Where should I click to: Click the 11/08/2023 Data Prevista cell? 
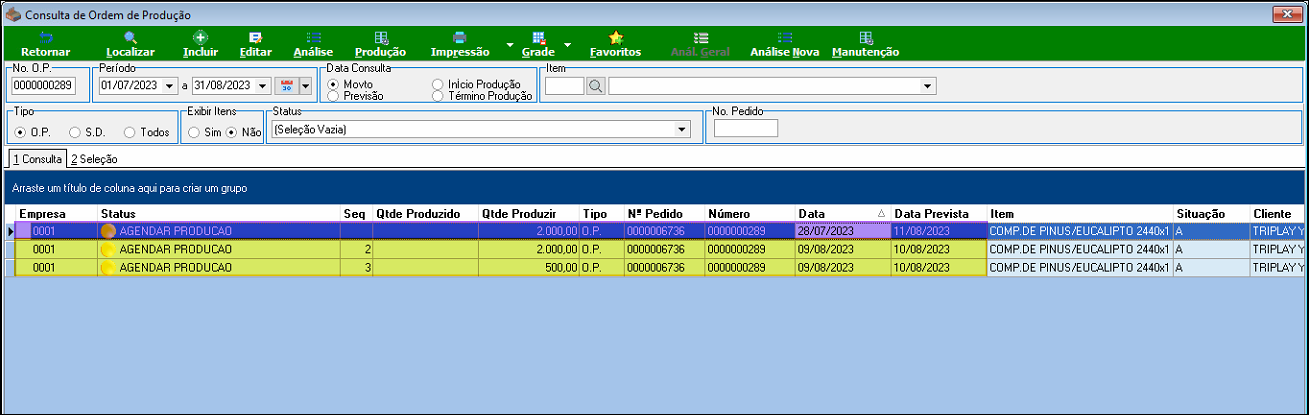pyautogui.click(x=938, y=231)
